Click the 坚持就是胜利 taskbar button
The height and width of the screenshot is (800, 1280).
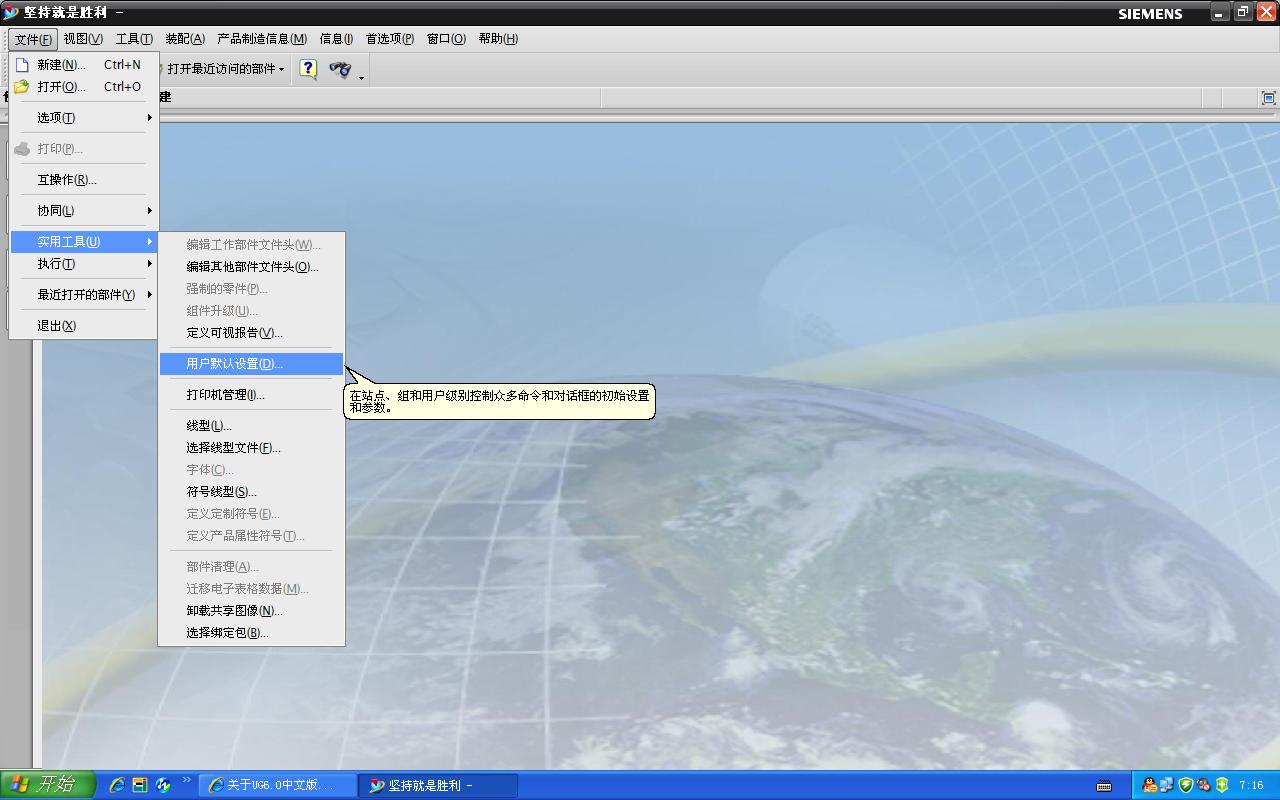[x=439, y=785]
